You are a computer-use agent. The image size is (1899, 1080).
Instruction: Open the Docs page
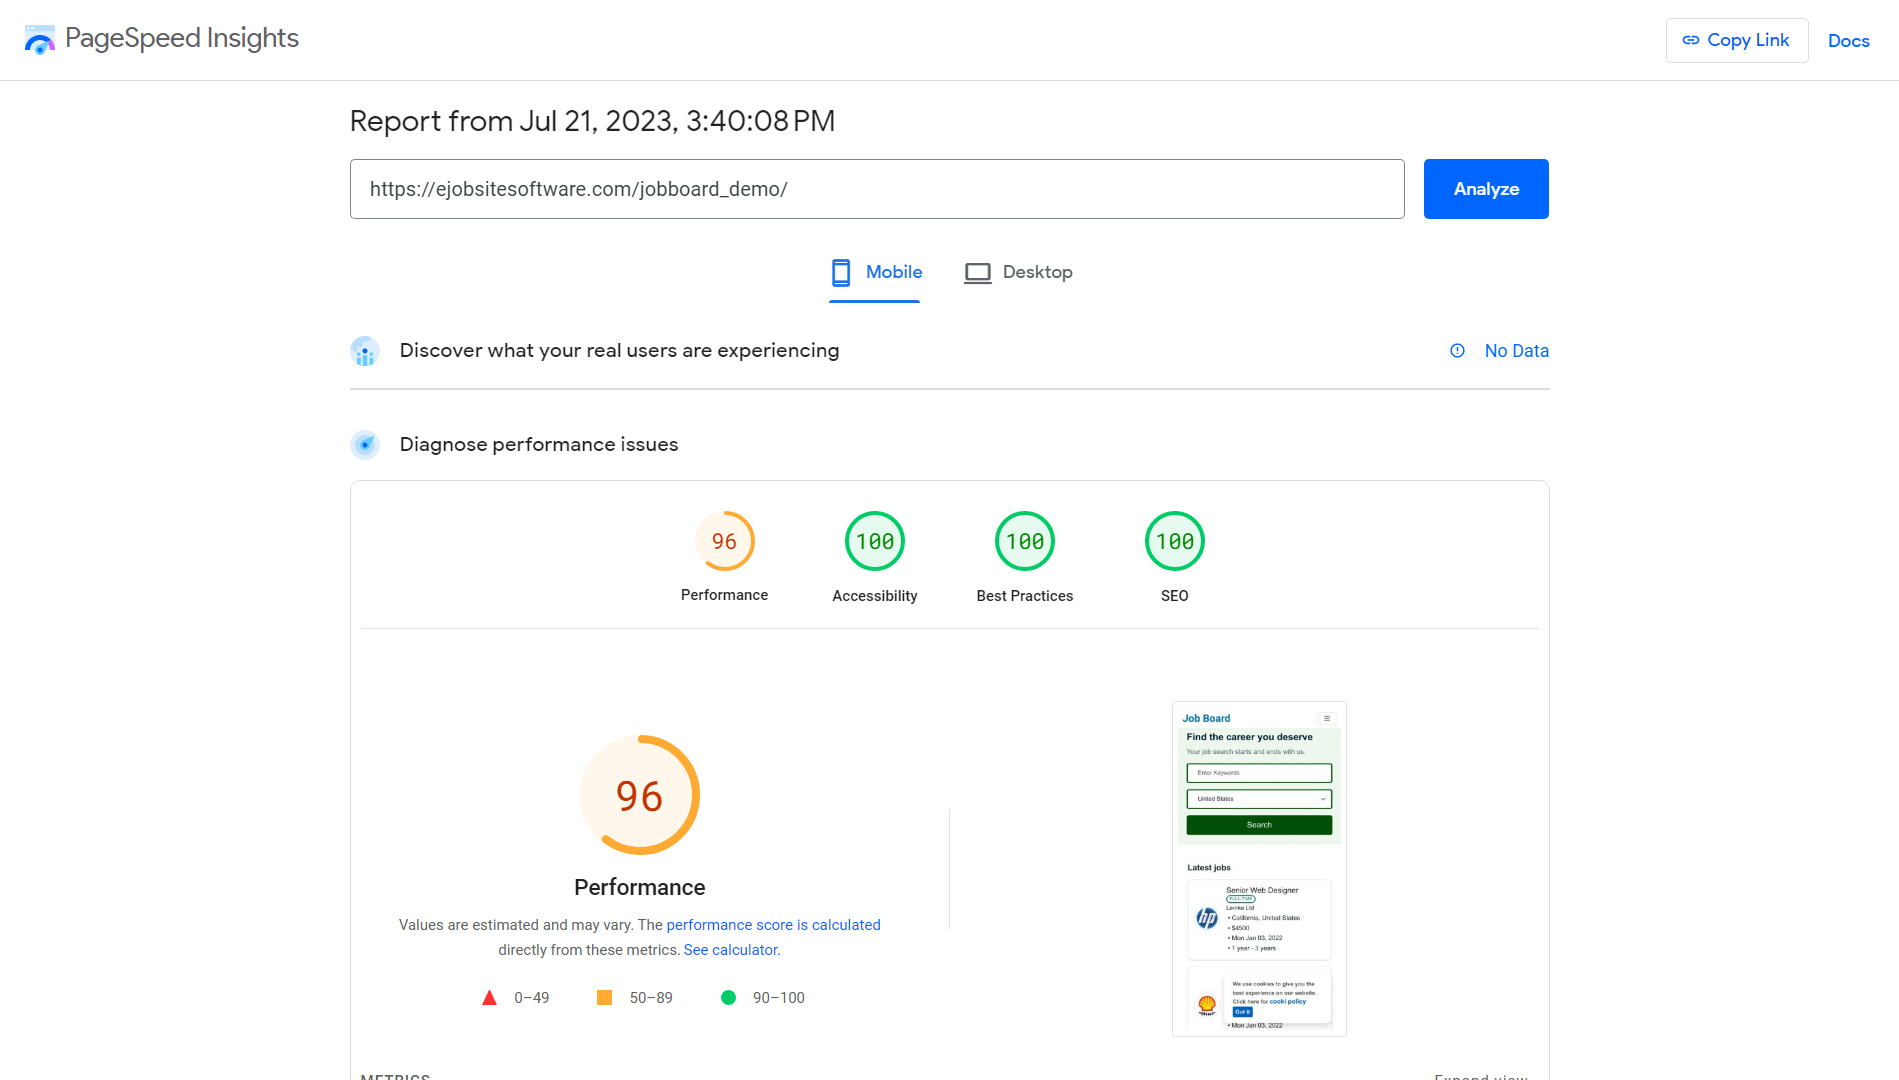pos(1848,41)
